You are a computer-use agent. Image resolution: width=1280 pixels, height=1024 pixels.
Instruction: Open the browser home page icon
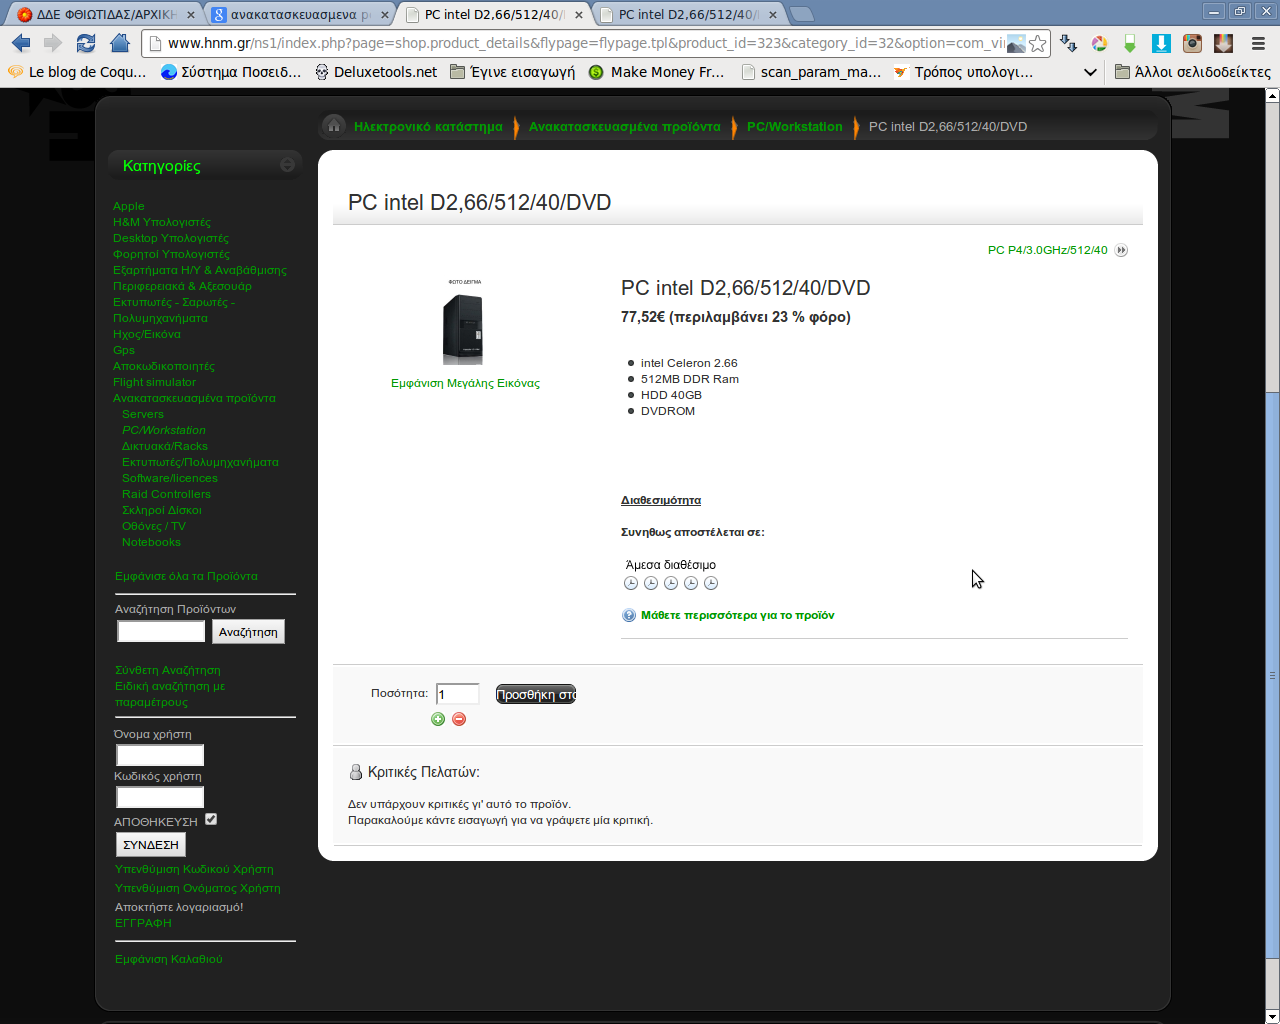[120, 43]
